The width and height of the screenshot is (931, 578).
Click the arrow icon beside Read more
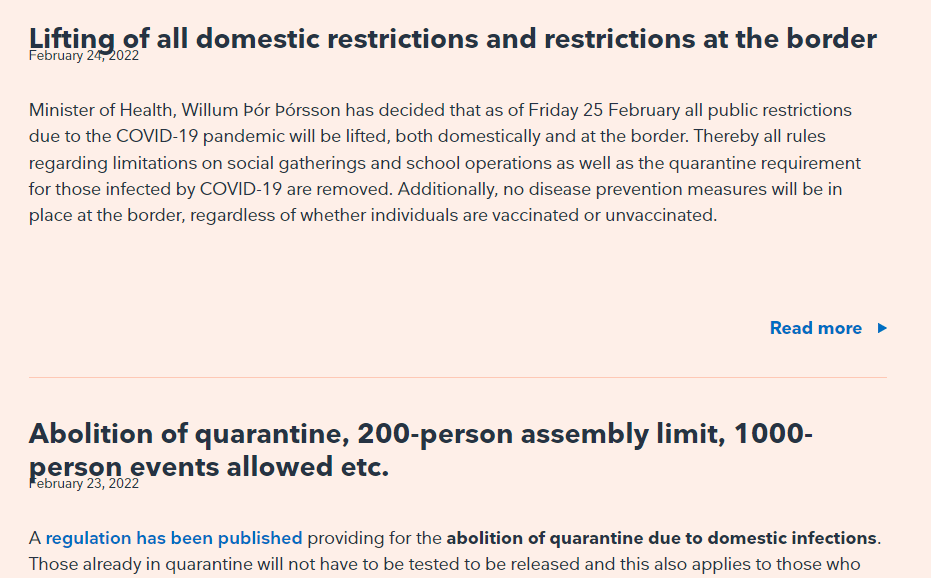[882, 328]
